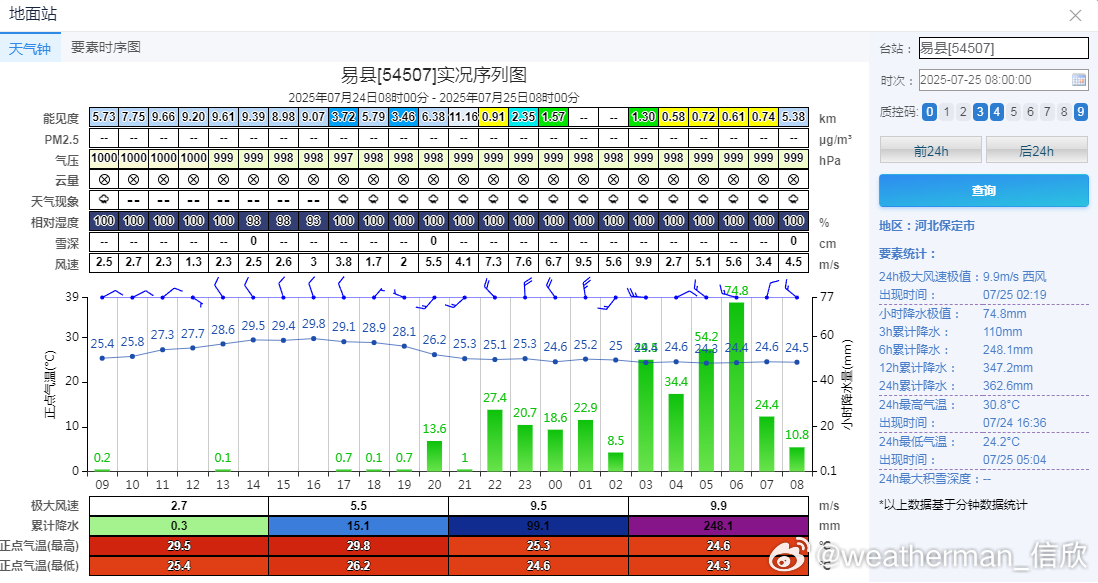This screenshot has height=583, width=1098.
Task: Click the 能见度 row label
Action: click(61, 118)
